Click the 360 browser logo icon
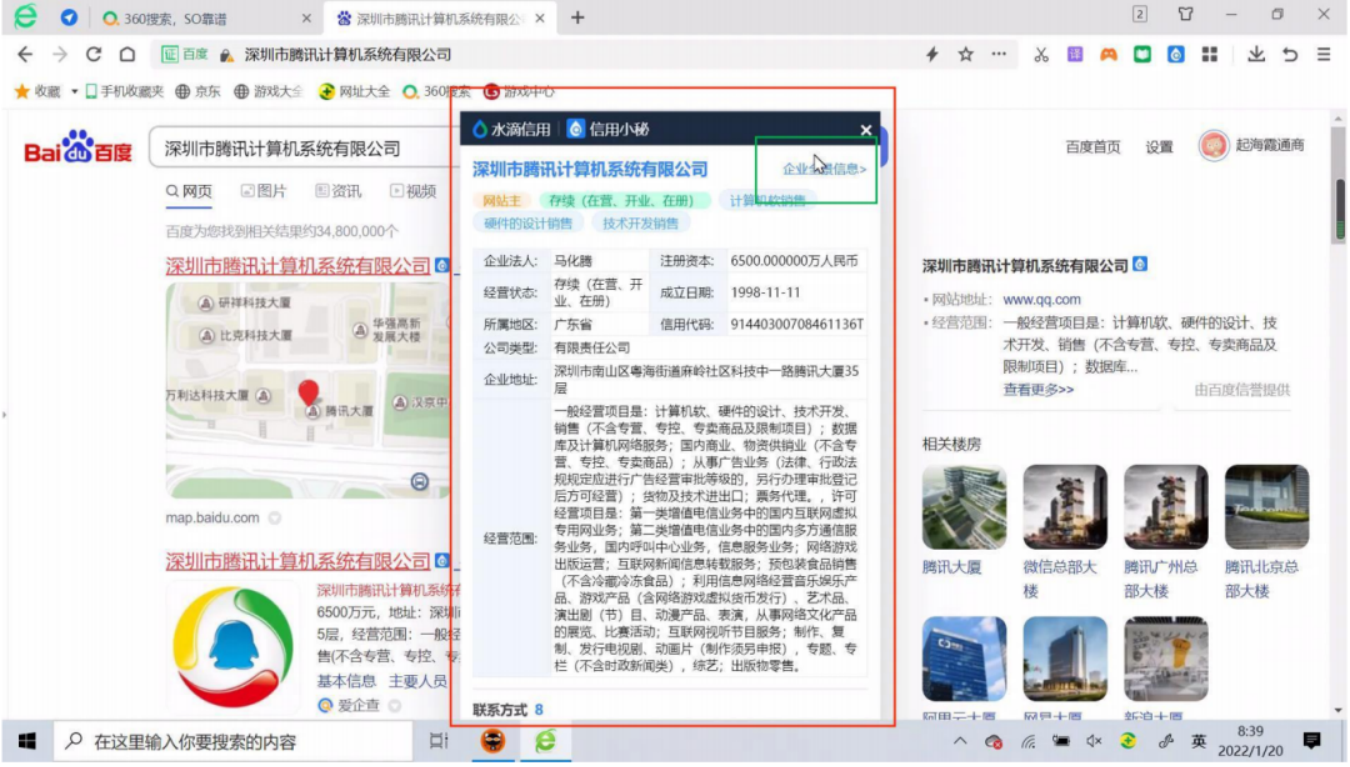Viewport: 1350px width, 767px height. 25,17
